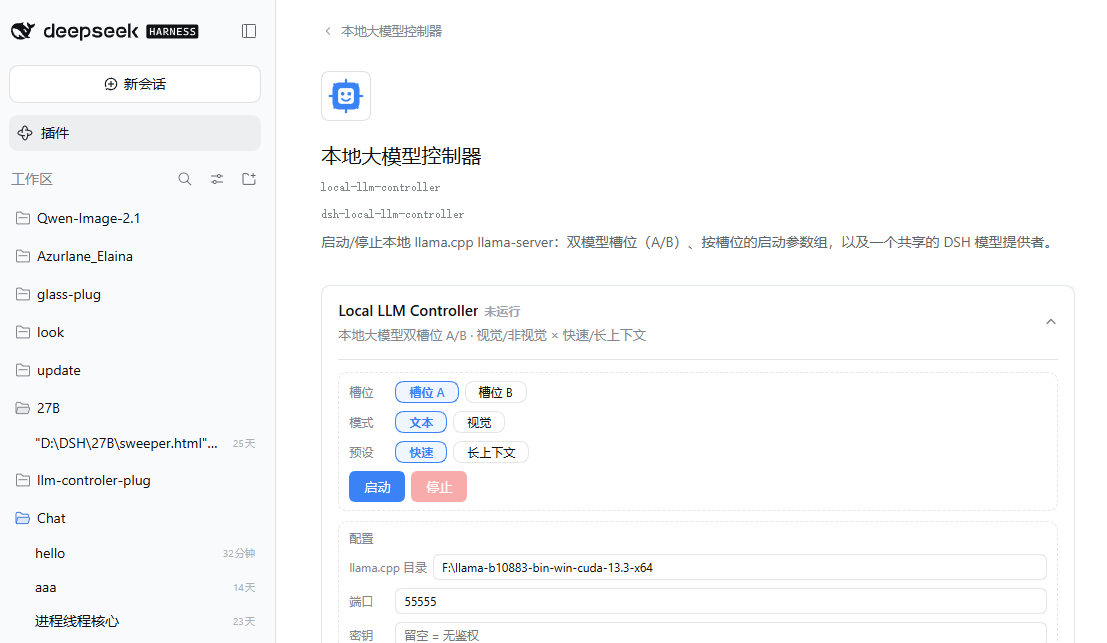Click the local-llm-controller identifier text
This screenshot has height=643, width=1107.
380,188
